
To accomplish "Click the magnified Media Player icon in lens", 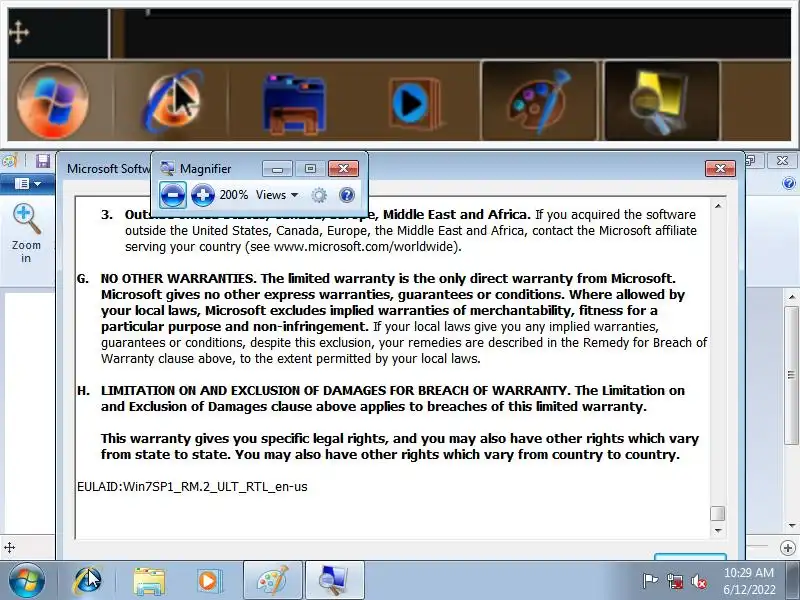I will pyautogui.click(x=414, y=103).
